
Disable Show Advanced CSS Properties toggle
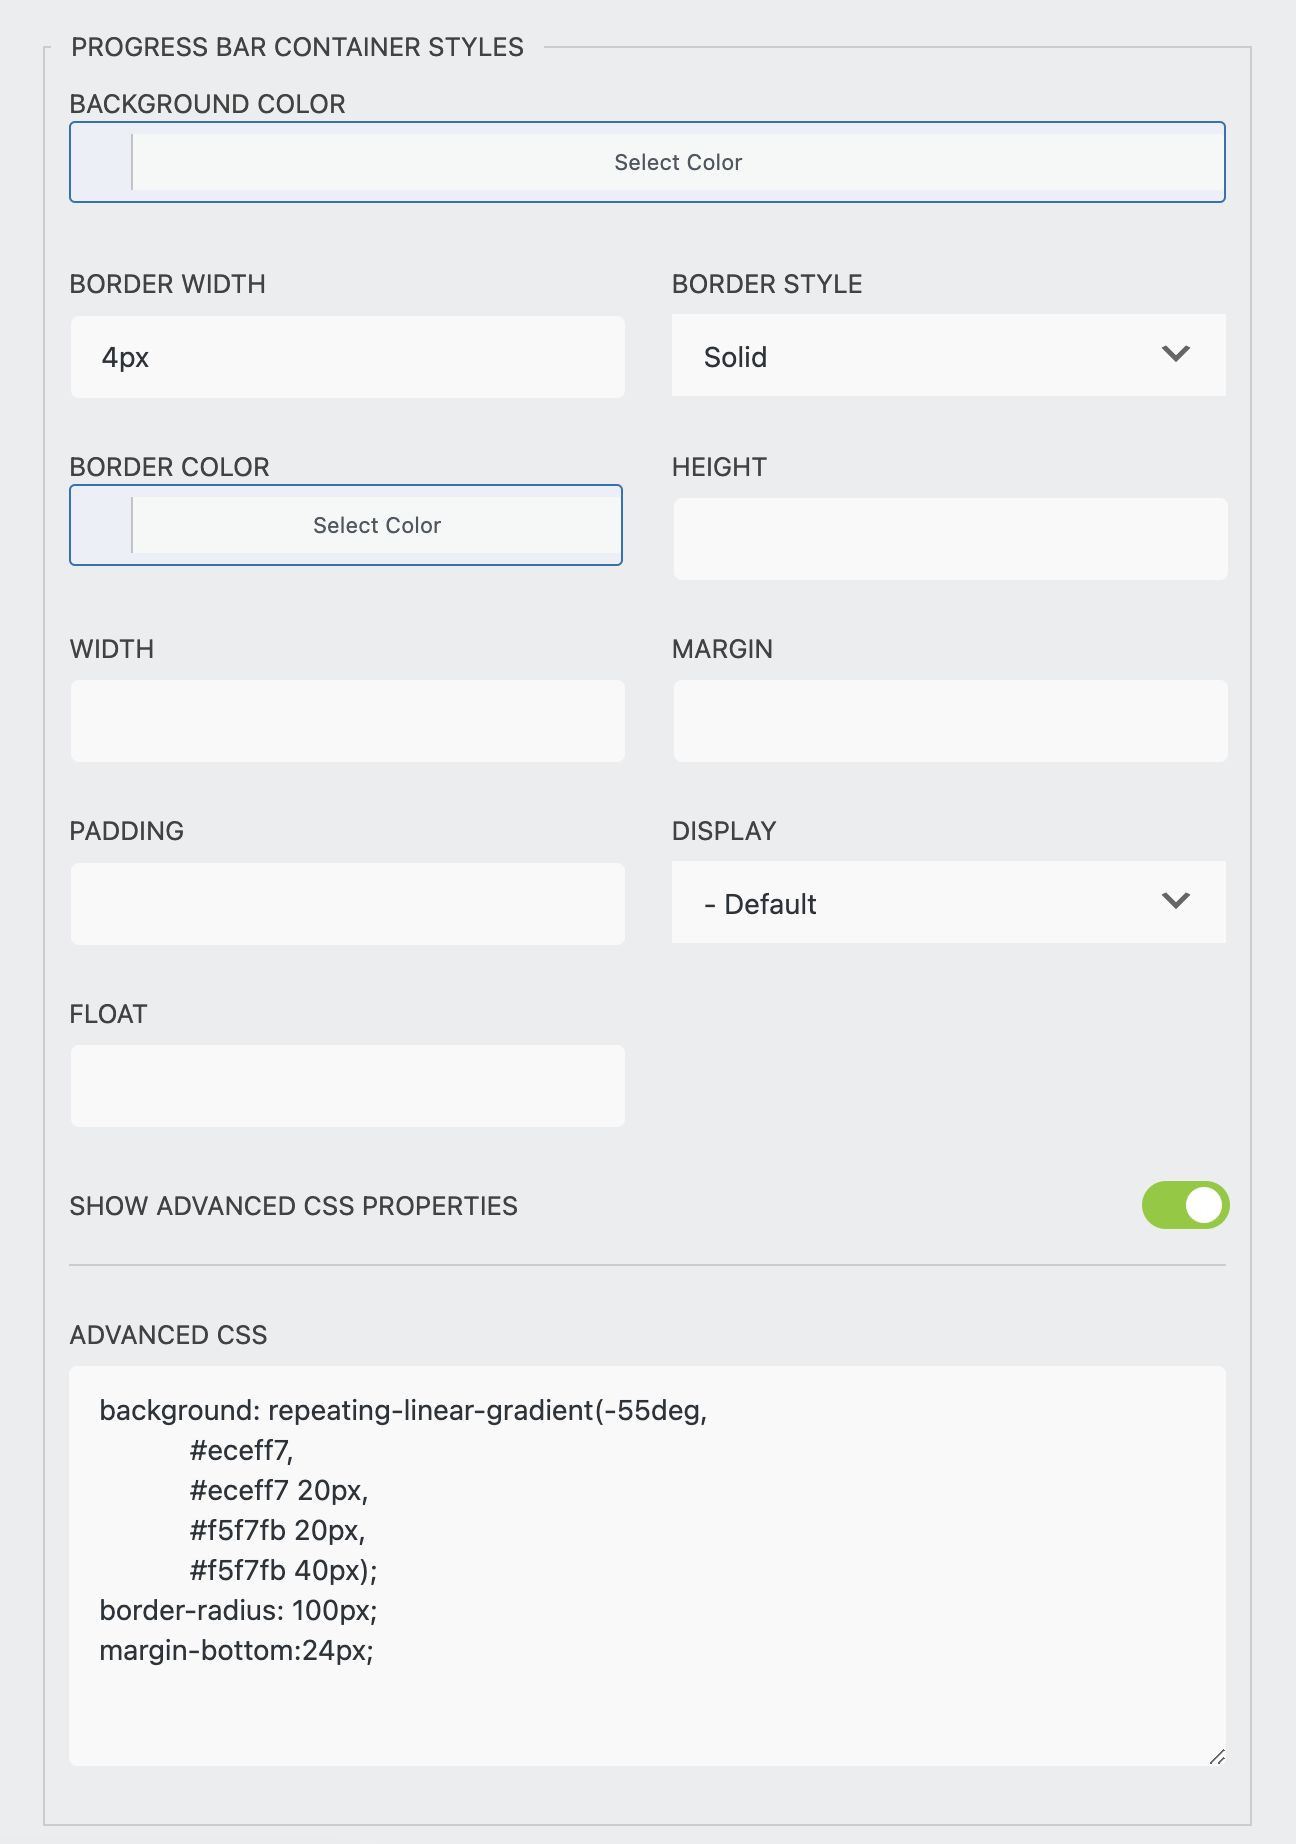1185,1205
